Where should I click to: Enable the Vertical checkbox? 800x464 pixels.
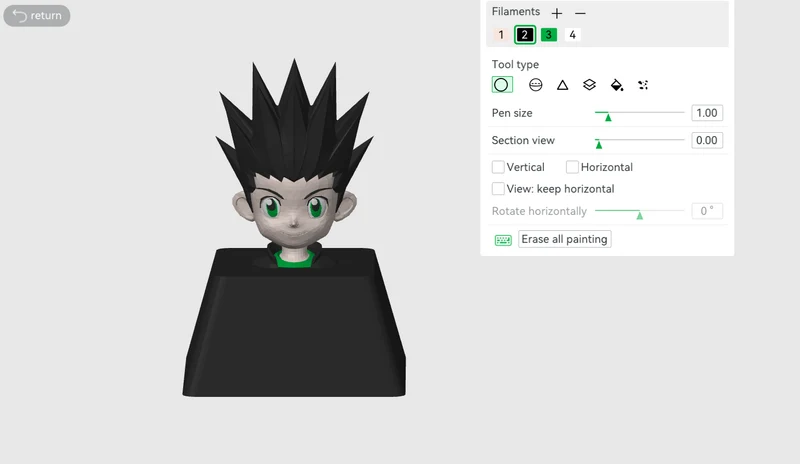click(498, 167)
